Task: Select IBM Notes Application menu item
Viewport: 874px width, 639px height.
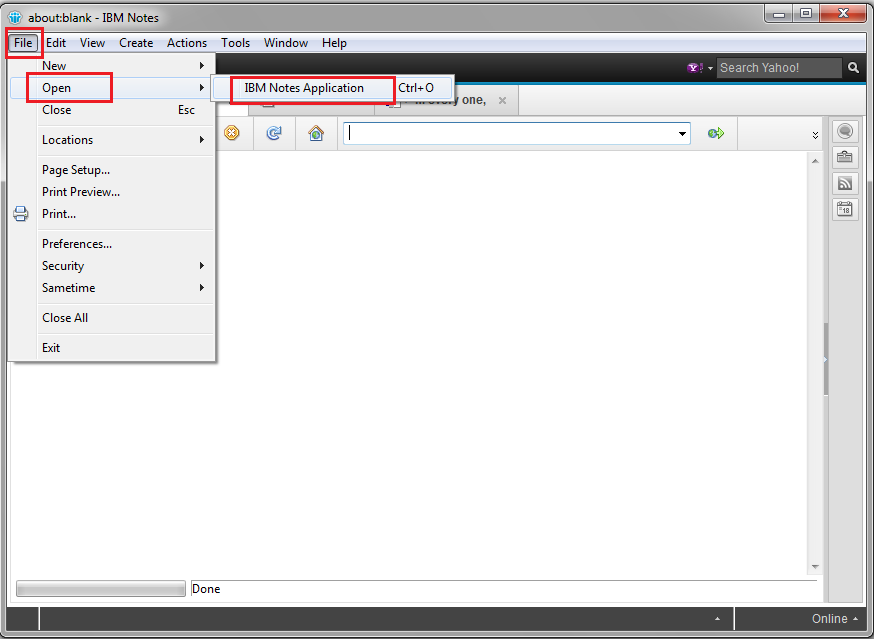Action: (x=332, y=88)
